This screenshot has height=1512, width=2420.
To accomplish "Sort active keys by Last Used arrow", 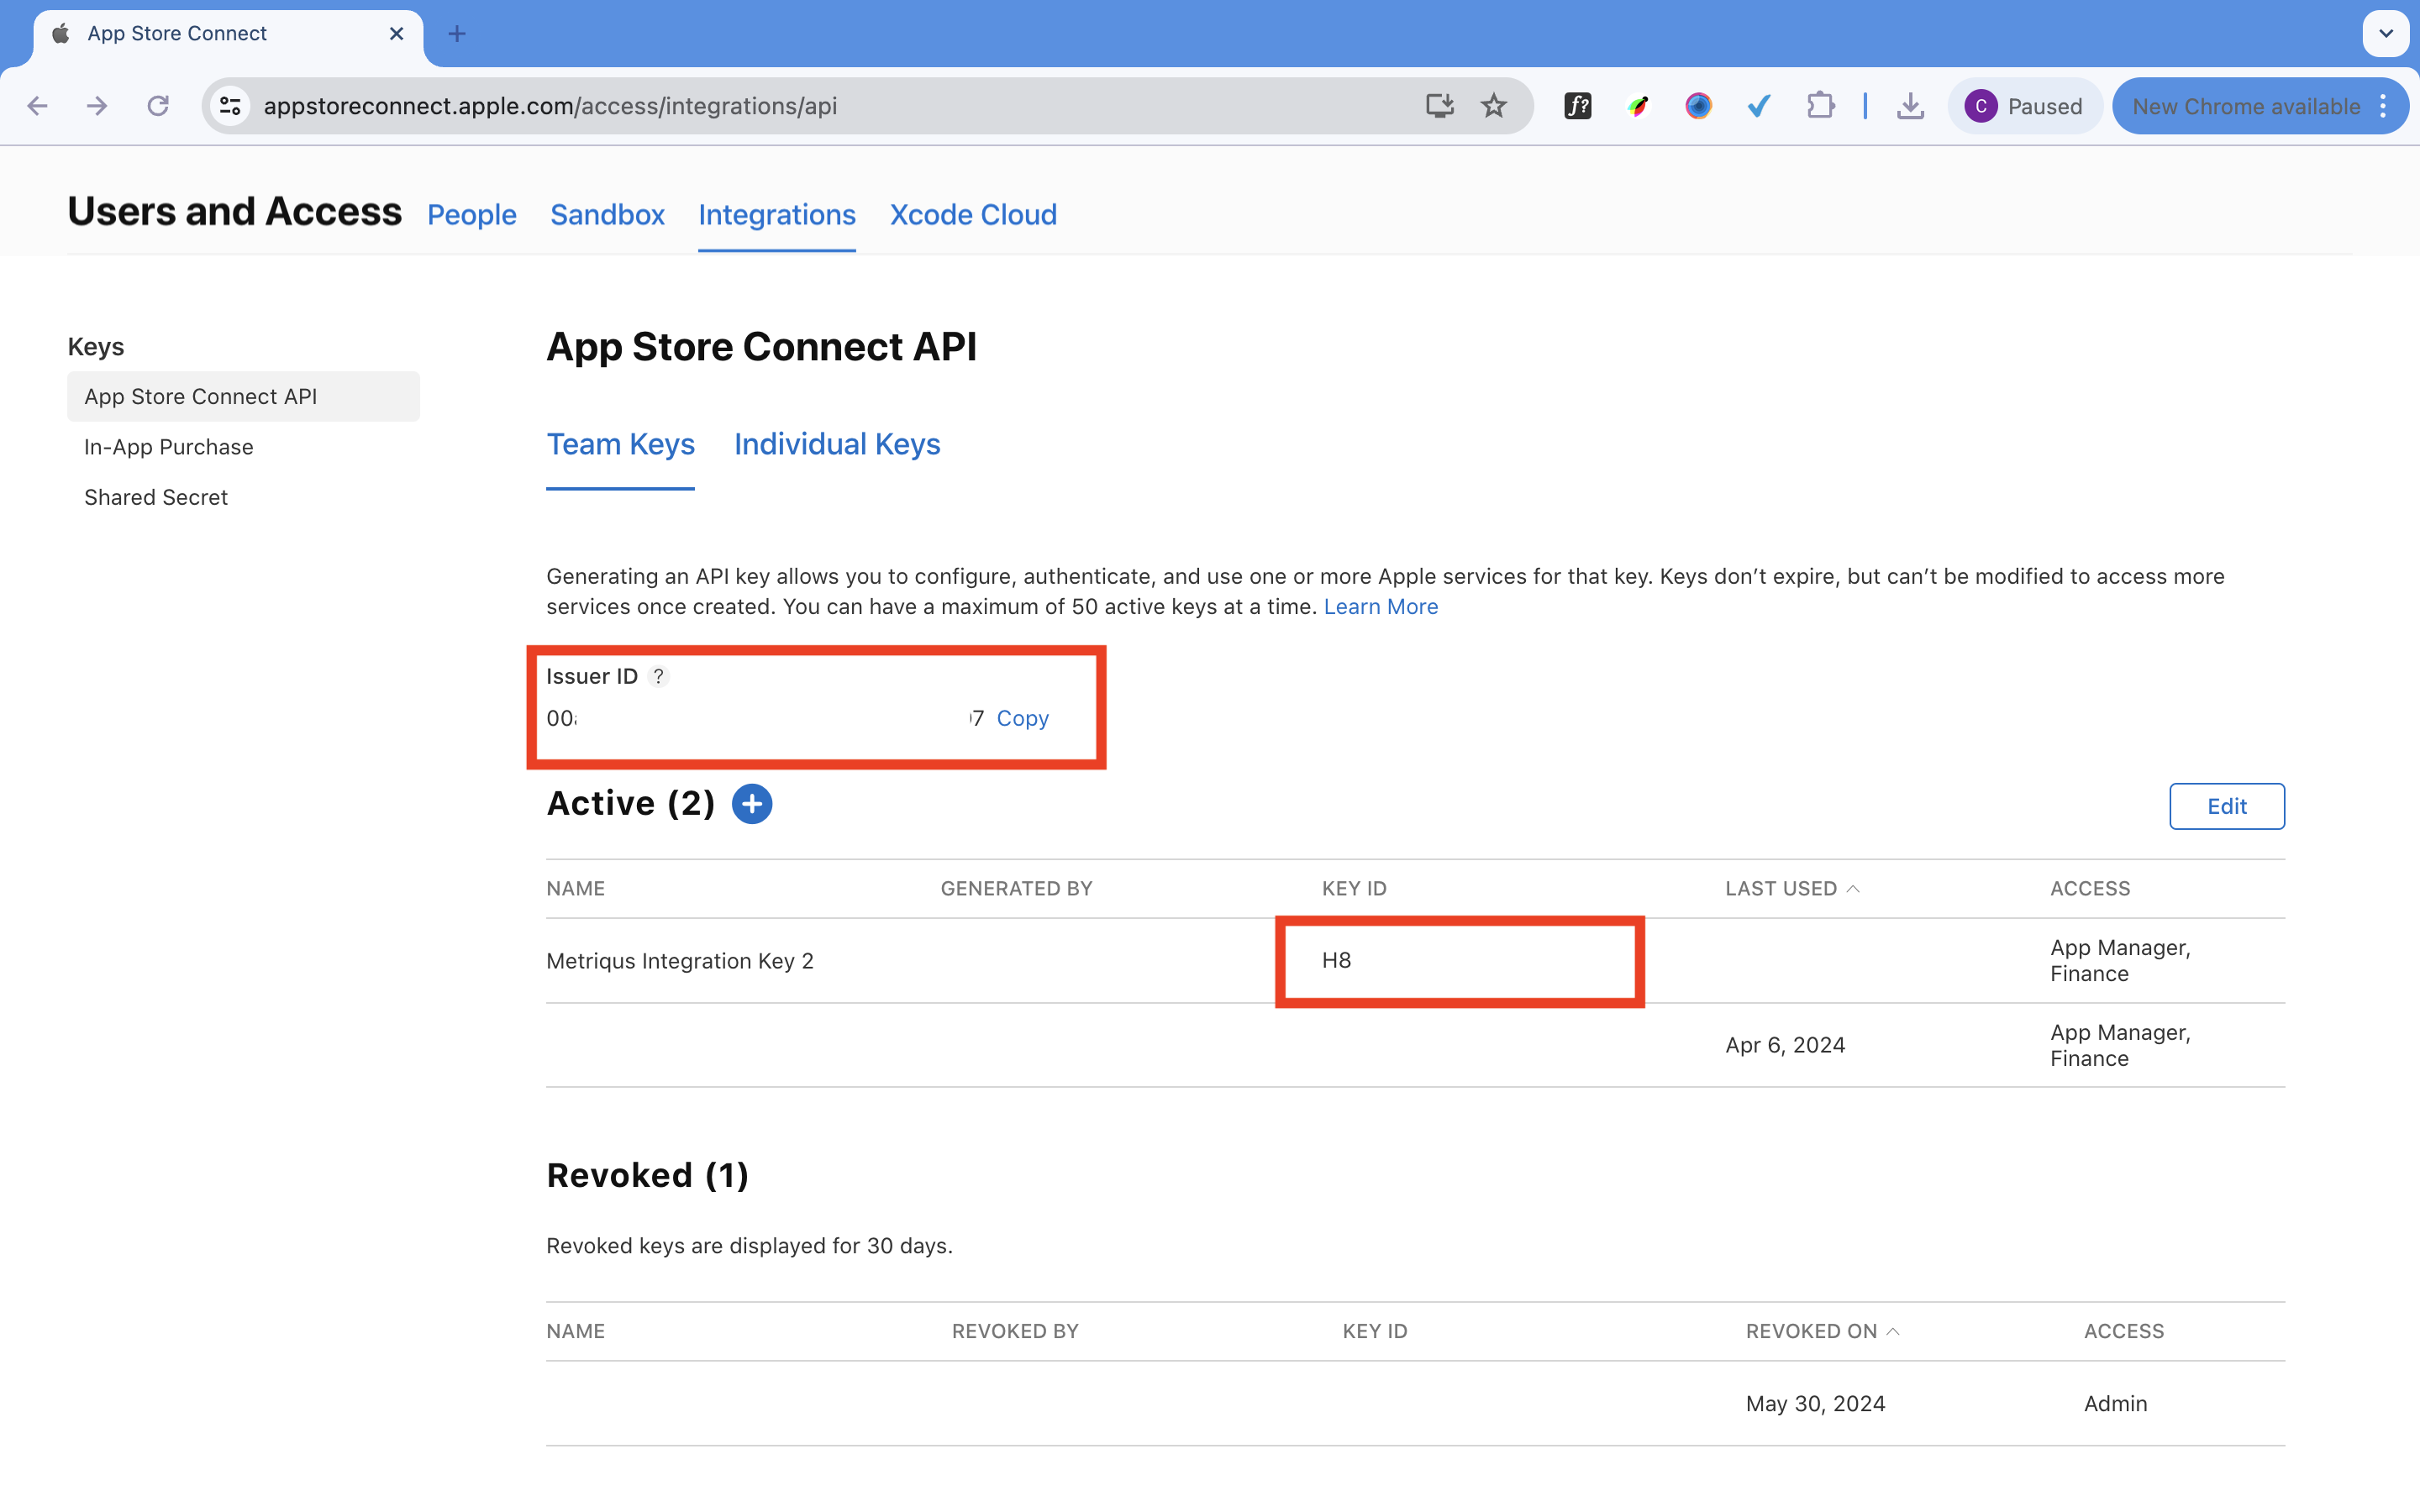I will [1853, 888].
